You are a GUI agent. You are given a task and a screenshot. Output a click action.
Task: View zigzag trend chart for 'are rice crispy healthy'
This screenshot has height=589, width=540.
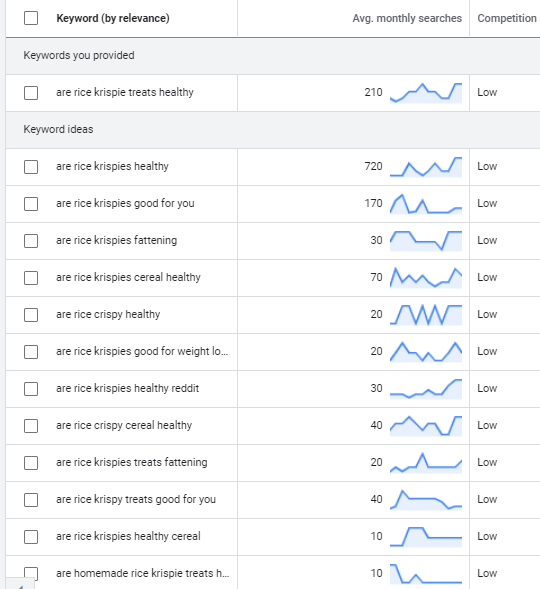(426, 315)
